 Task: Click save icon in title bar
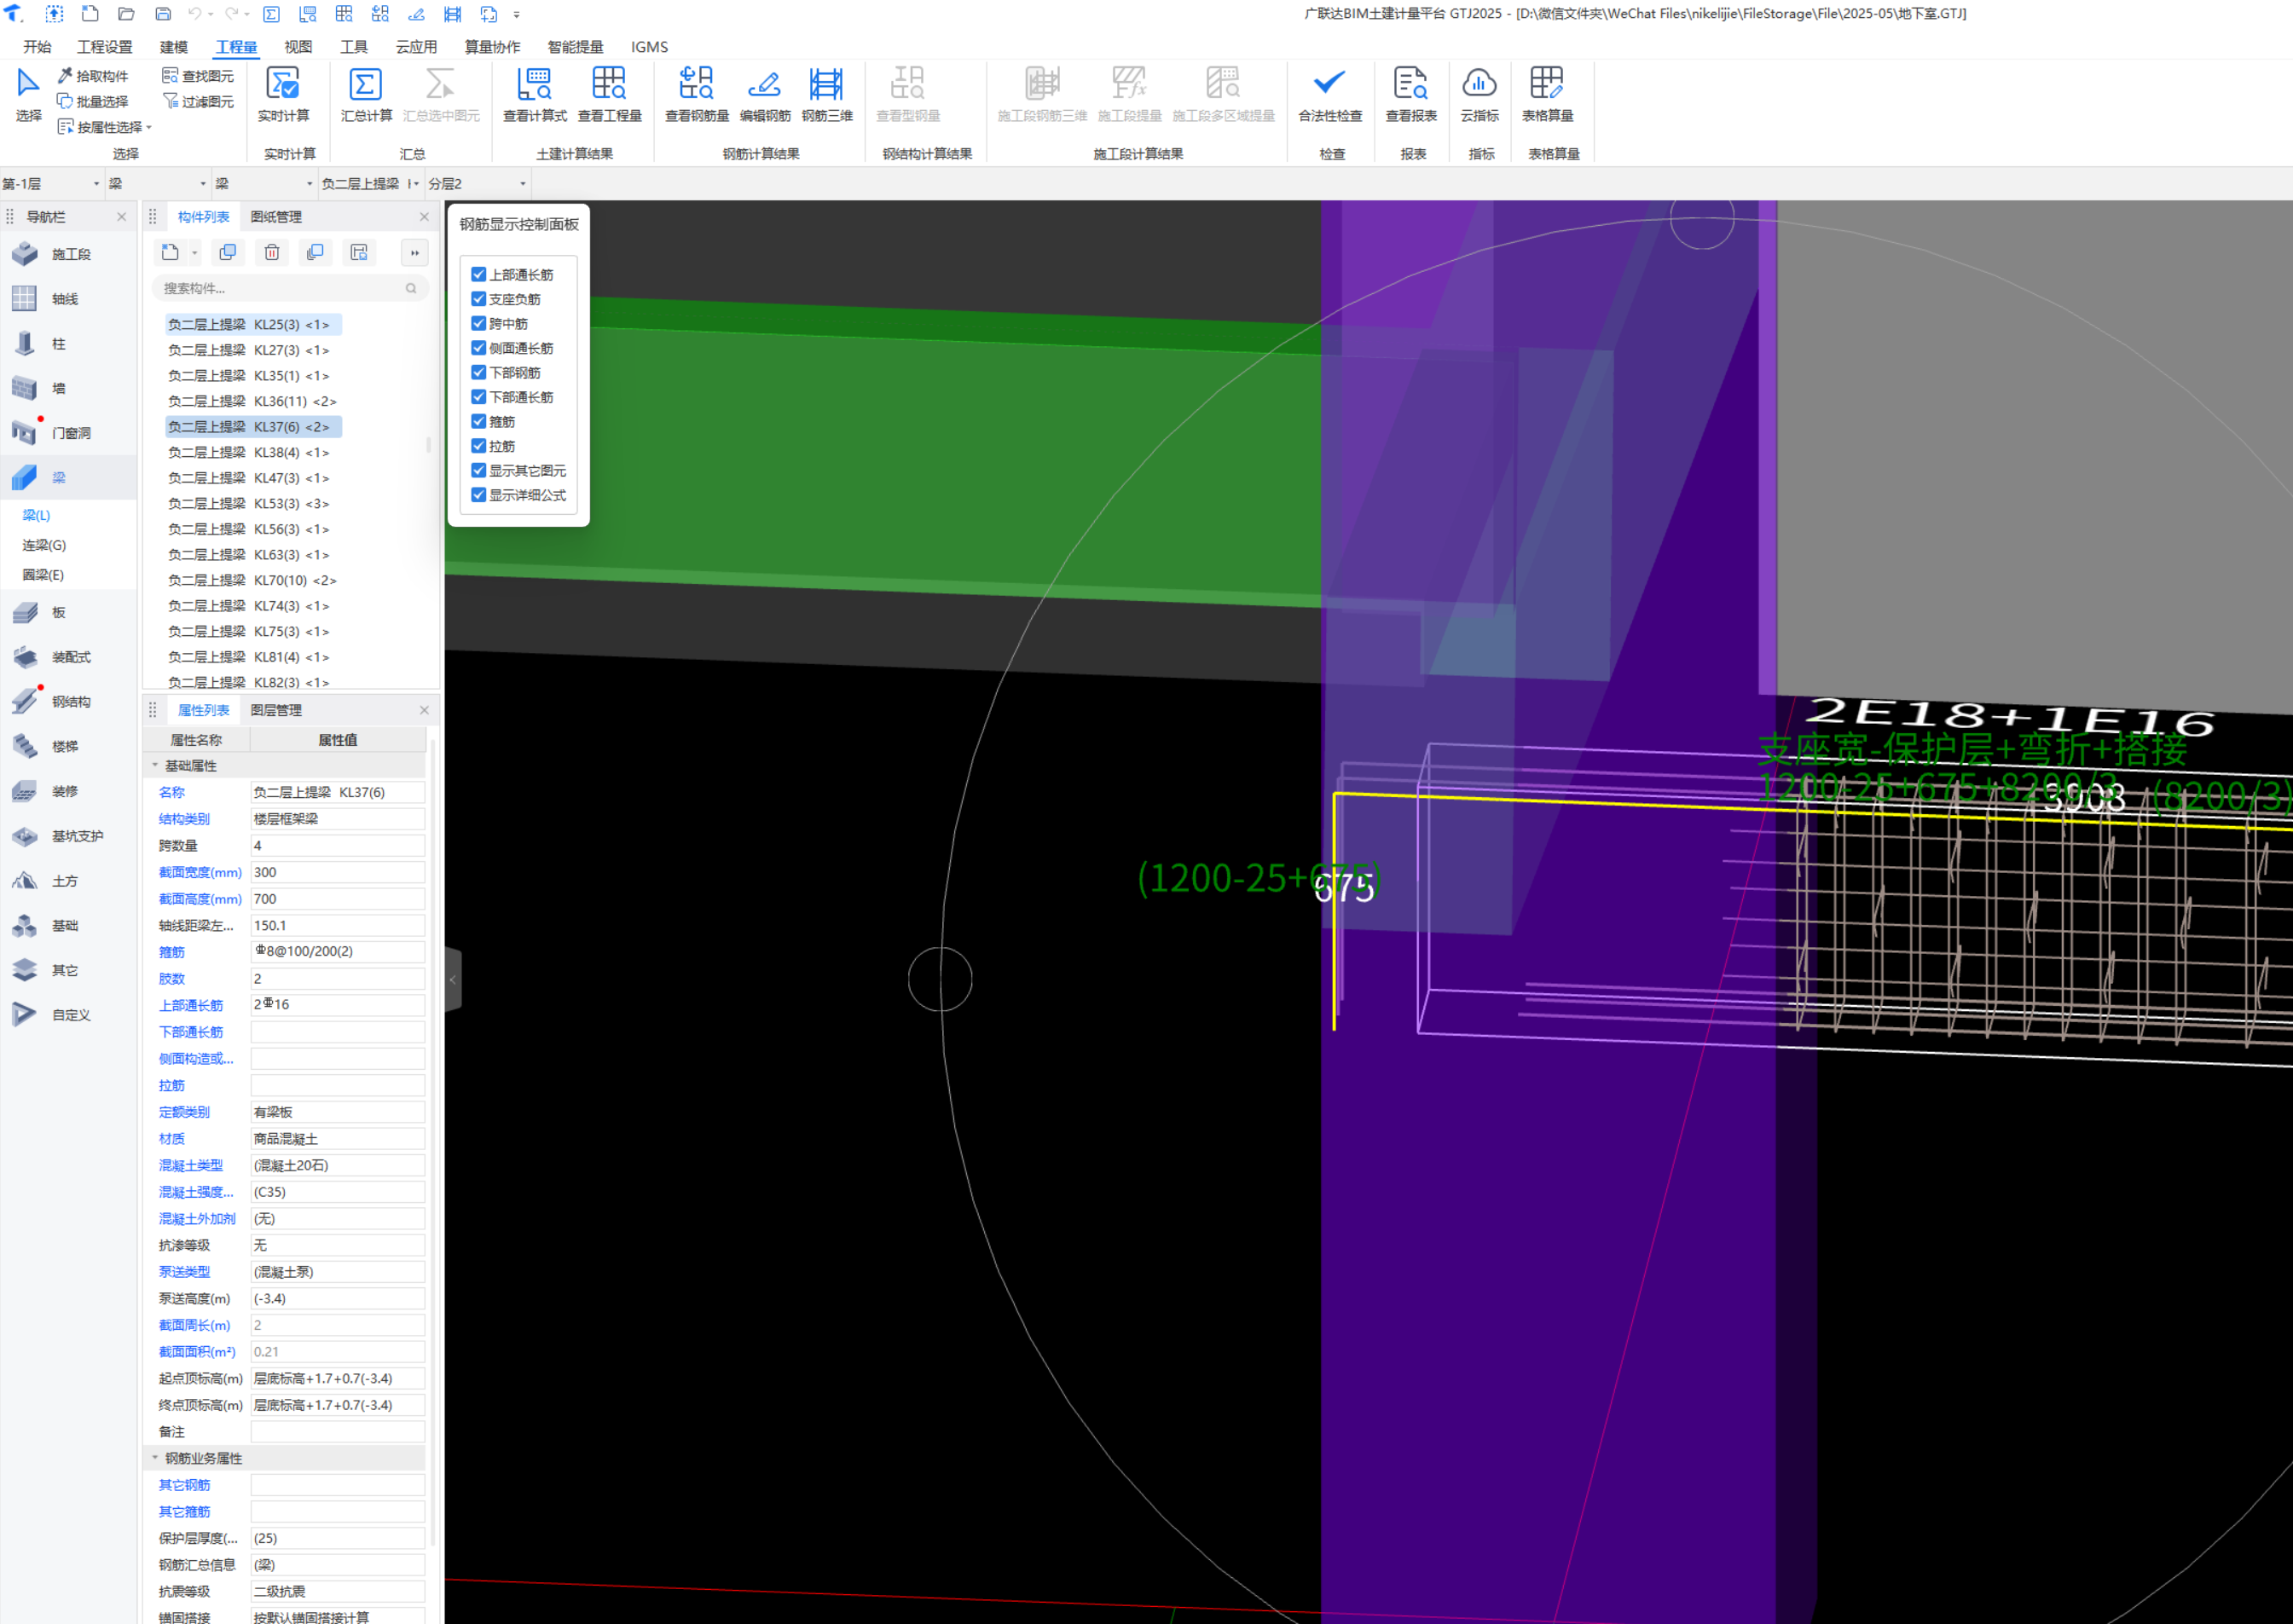pyautogui.click(x=163, y=14)
